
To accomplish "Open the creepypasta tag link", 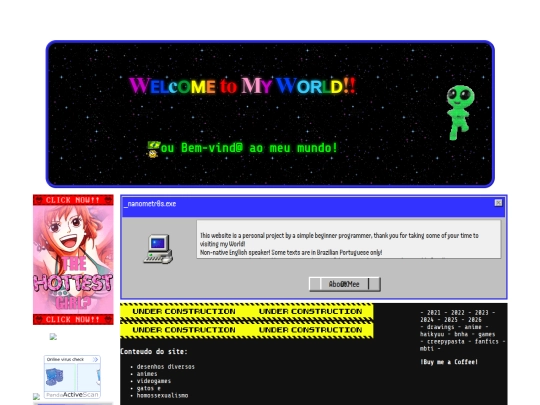I will coord(446,342).
